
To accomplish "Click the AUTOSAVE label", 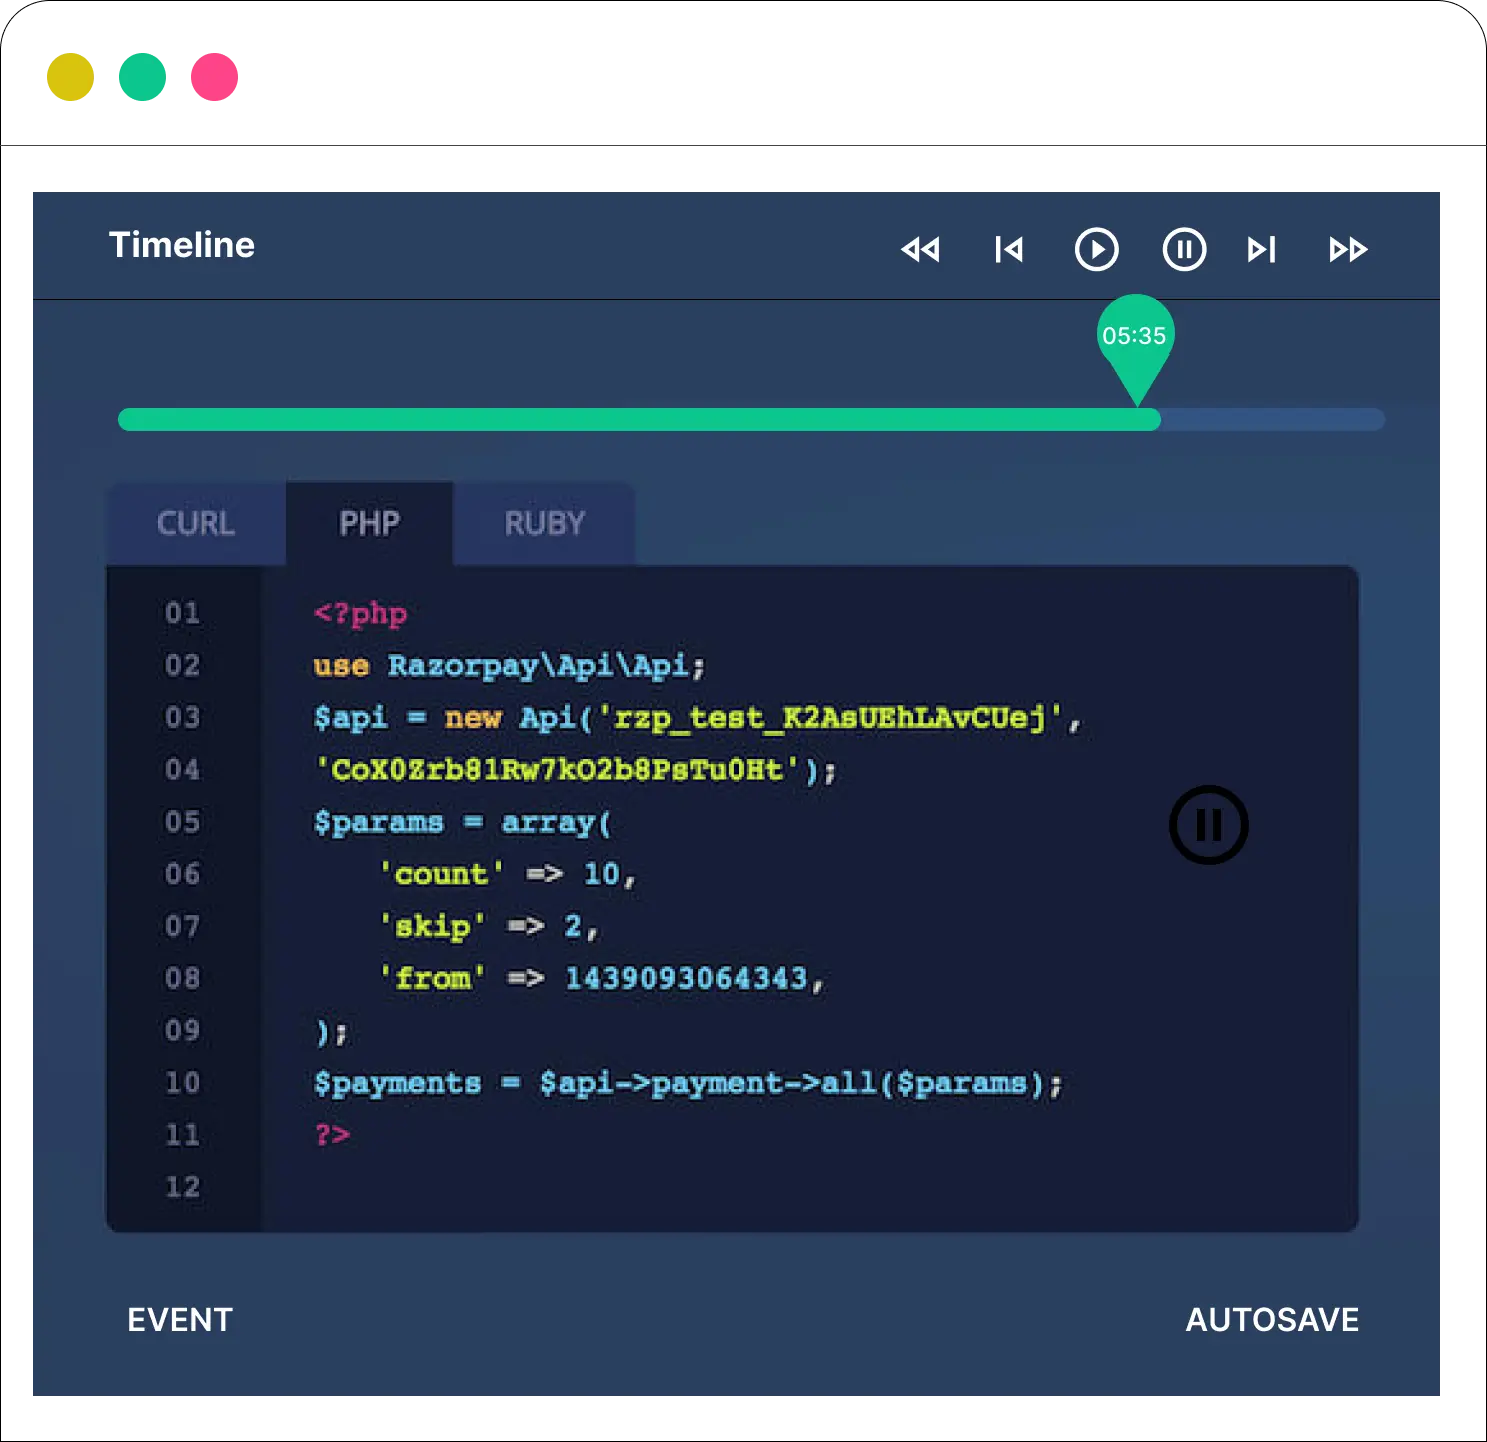I will coord(1272,1320).
